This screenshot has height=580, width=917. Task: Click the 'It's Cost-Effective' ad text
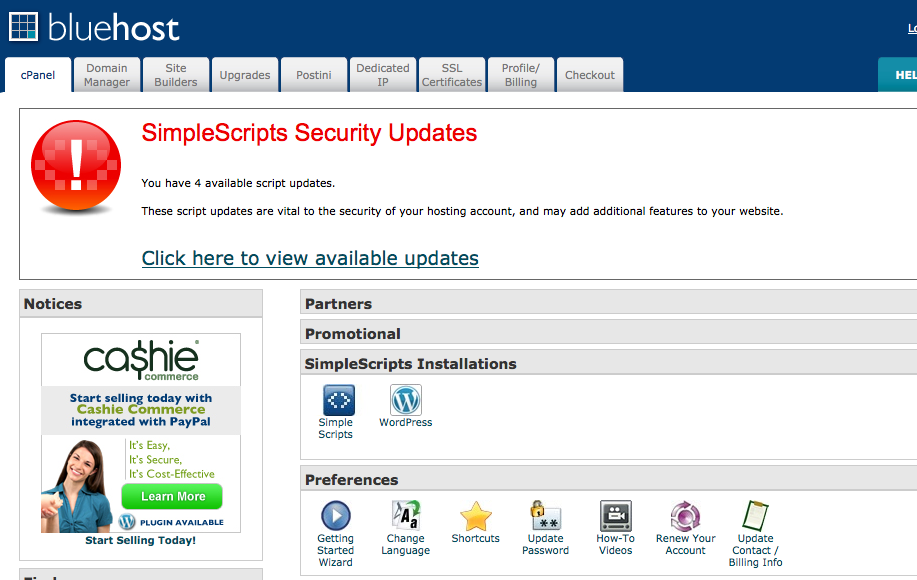(x=172, y=474)
